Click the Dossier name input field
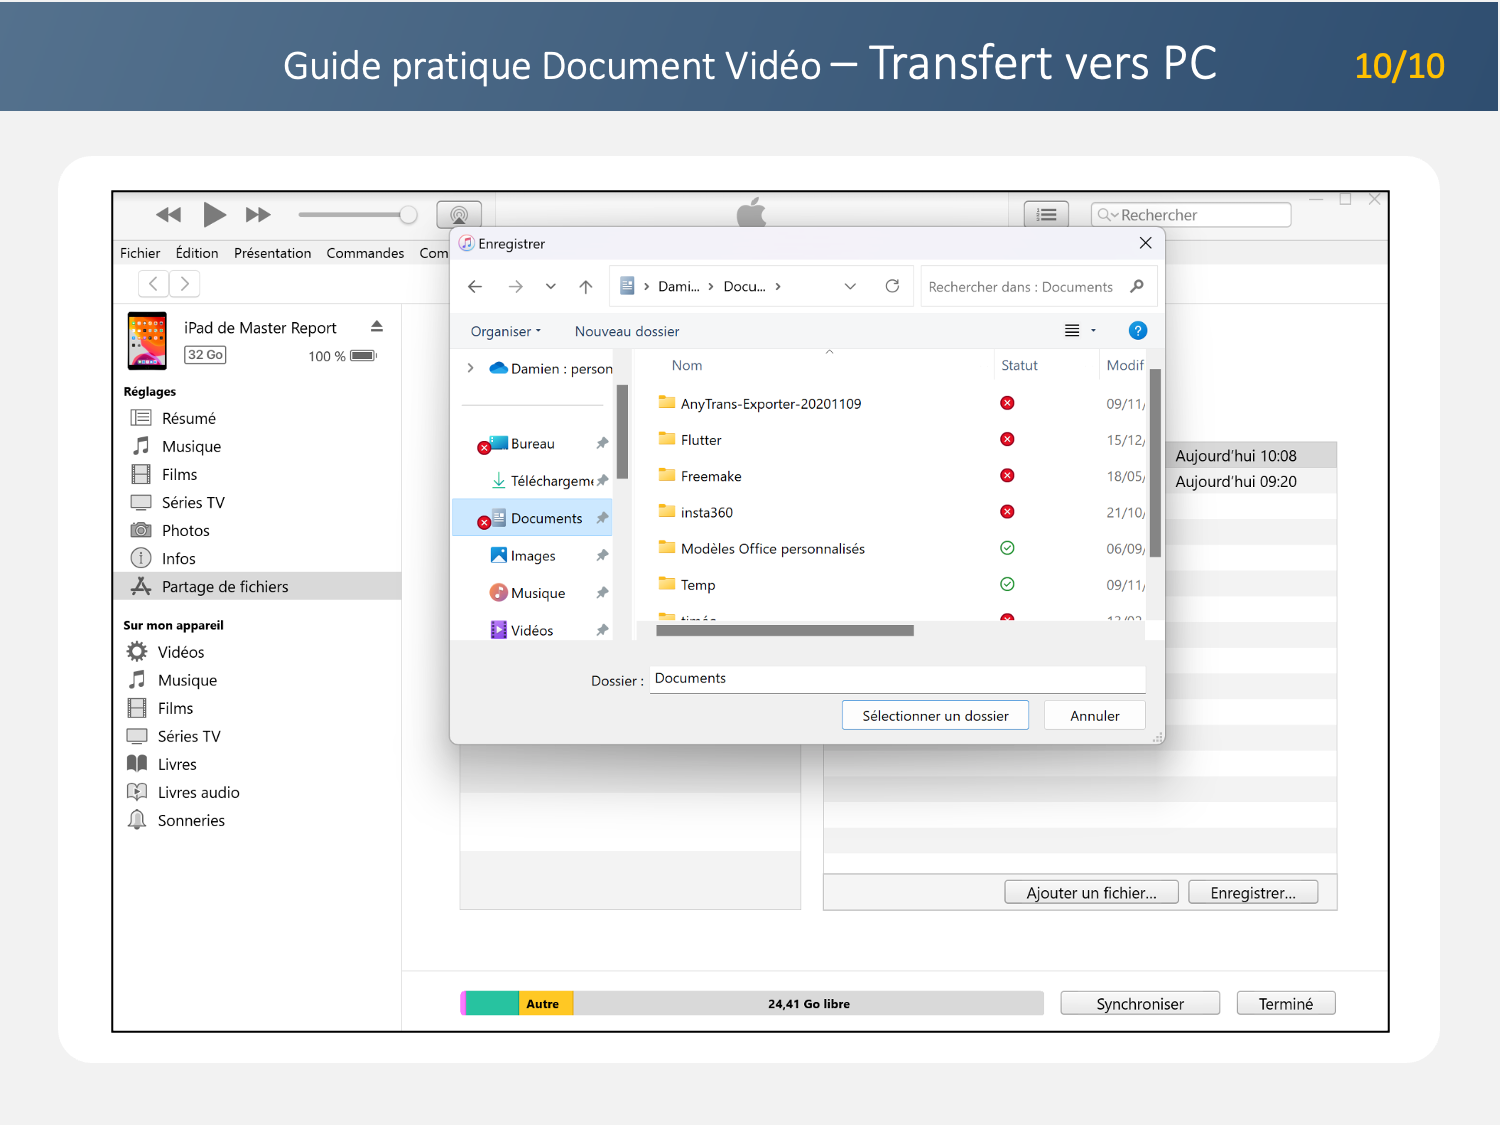The image size is (1500, 1125). click(x=896, y=679)
